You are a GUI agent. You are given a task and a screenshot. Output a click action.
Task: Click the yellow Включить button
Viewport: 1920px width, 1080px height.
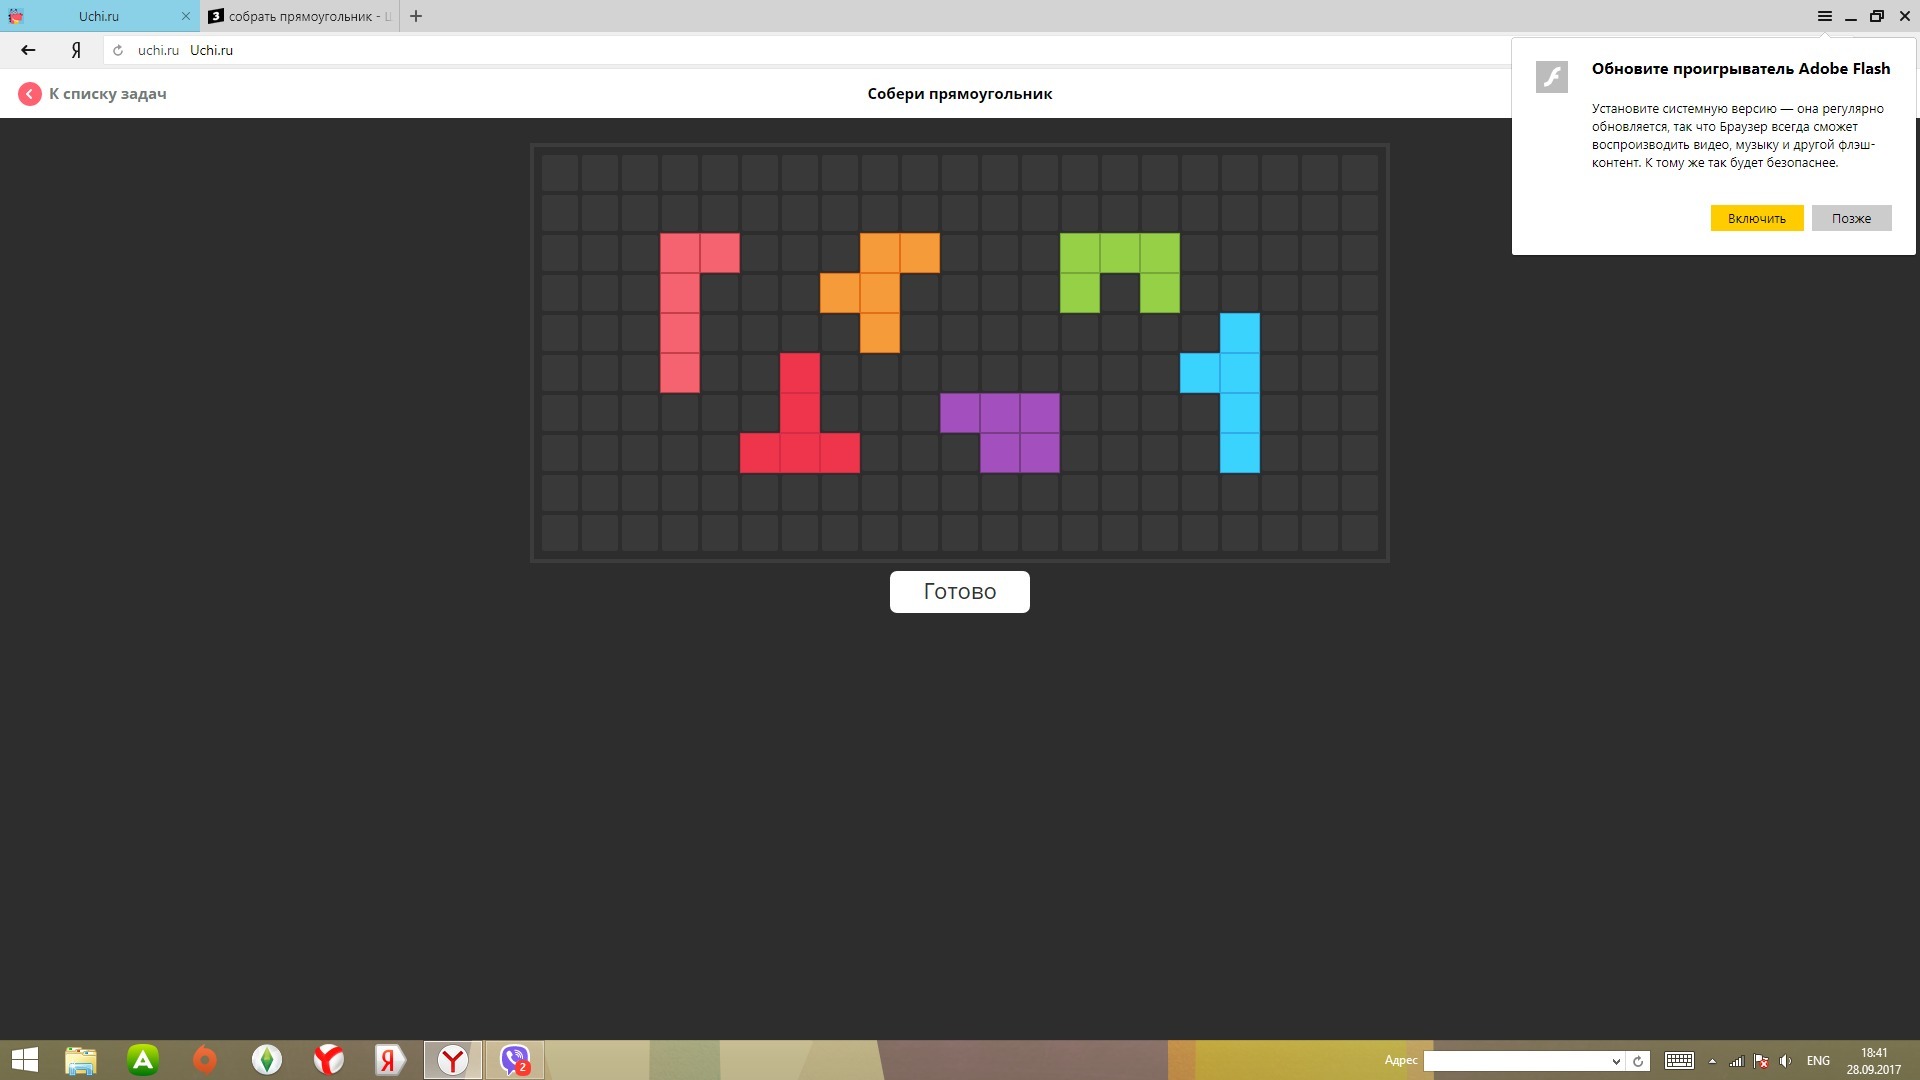(1756, 218)
